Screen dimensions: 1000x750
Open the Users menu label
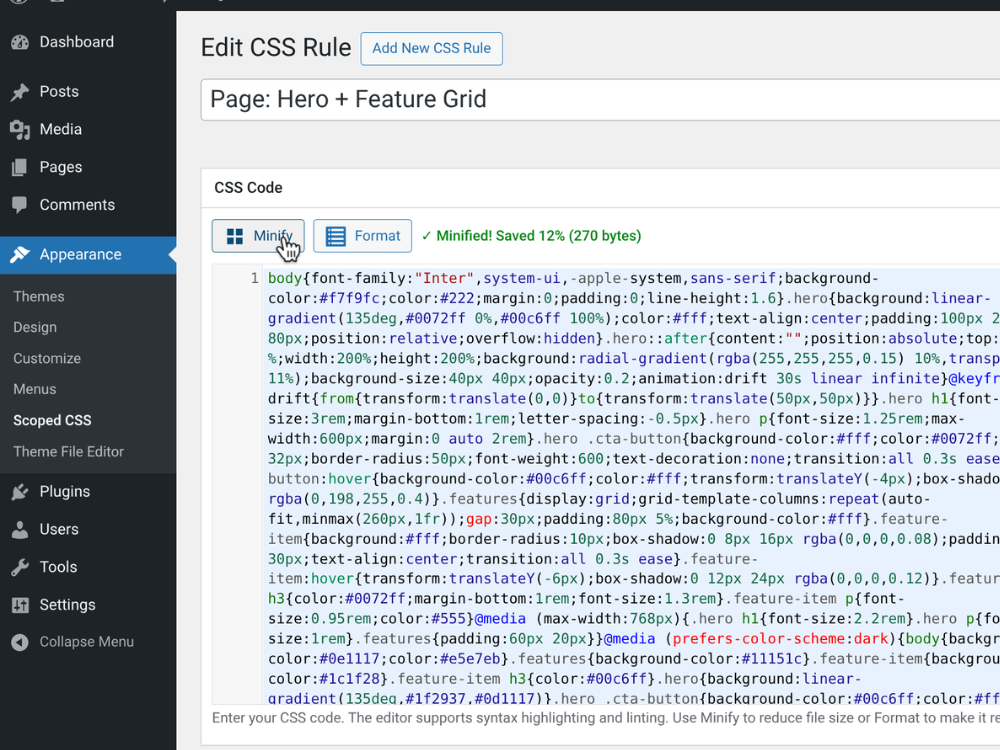59,529
